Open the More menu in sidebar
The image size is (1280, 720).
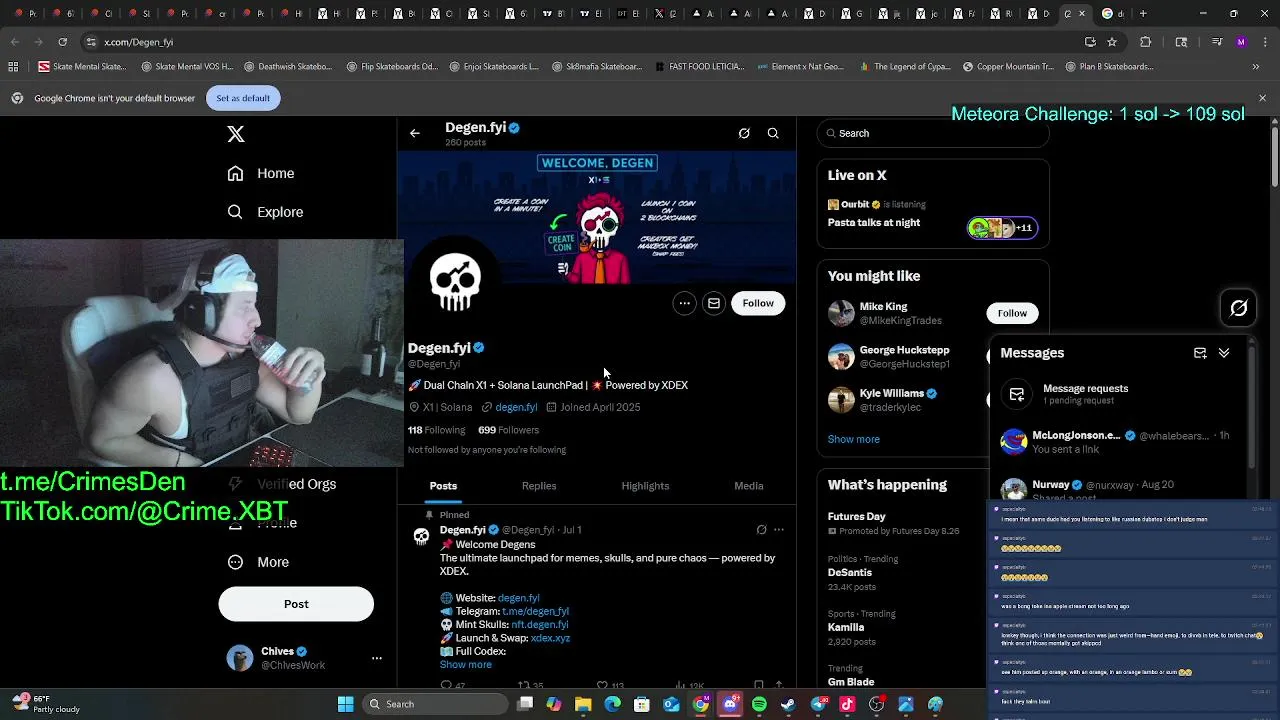[x=258, y=562]
